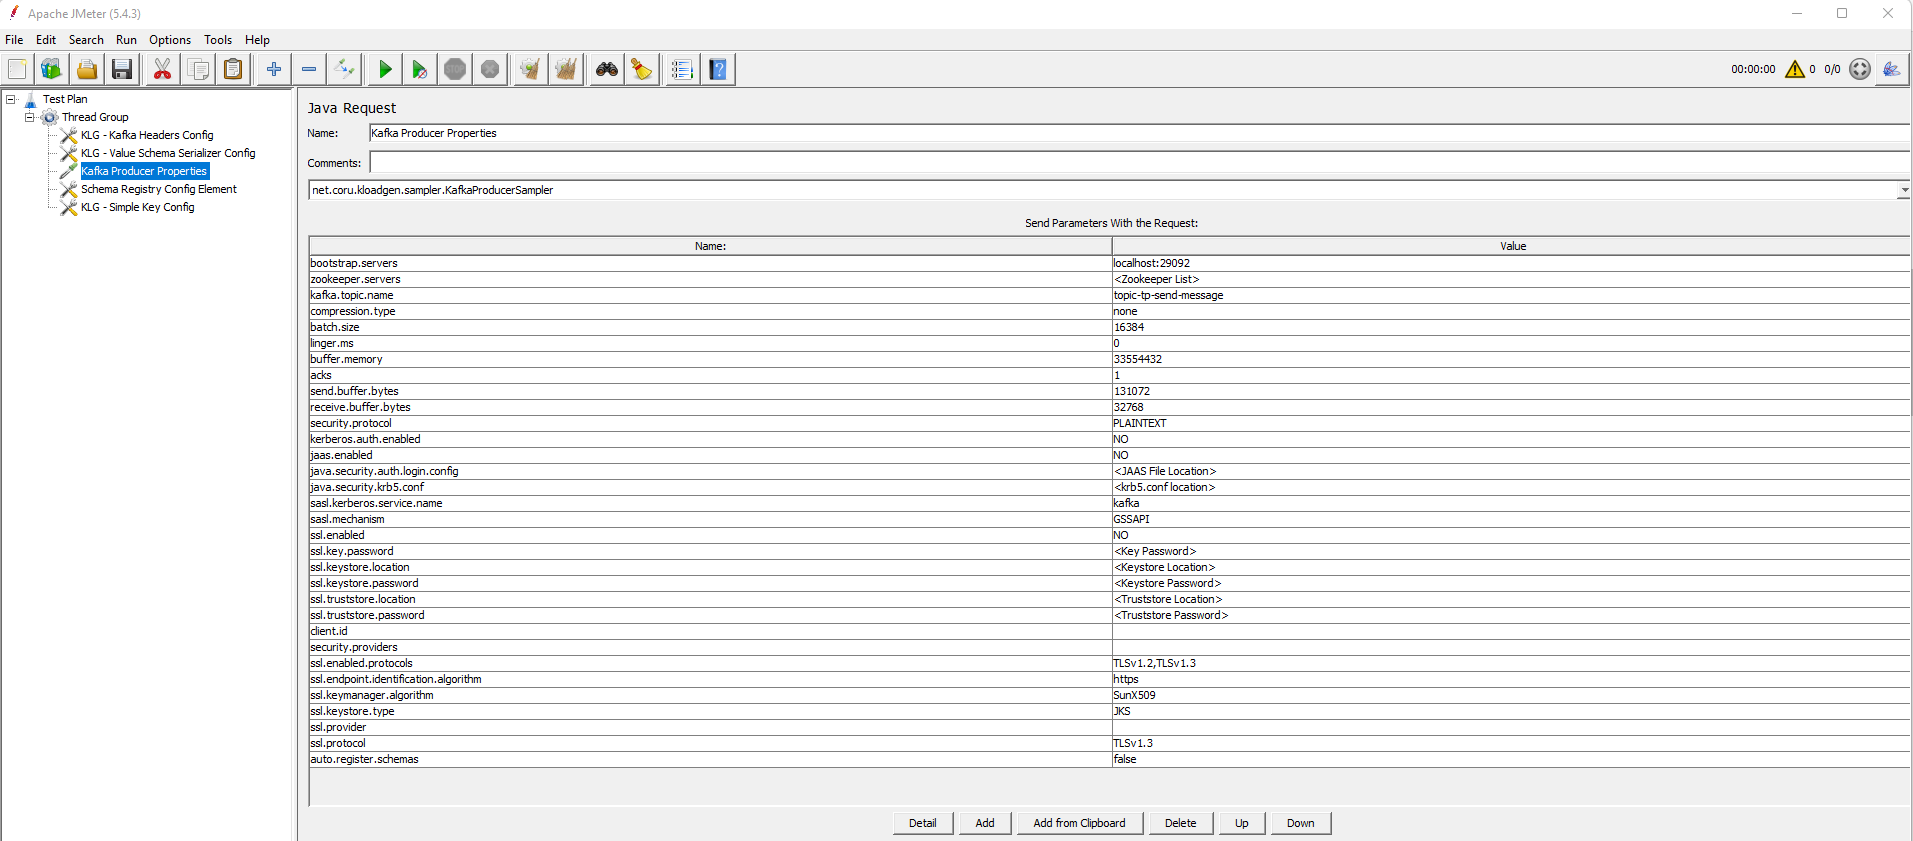
Task: Click the 33554432 buffer.memory value
Action: pos(1511,359)
